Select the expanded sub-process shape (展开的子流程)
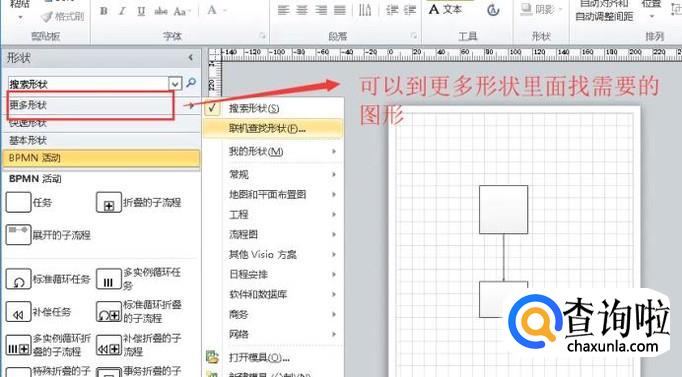This screenshot has height=377, width=682. [48, 235]
